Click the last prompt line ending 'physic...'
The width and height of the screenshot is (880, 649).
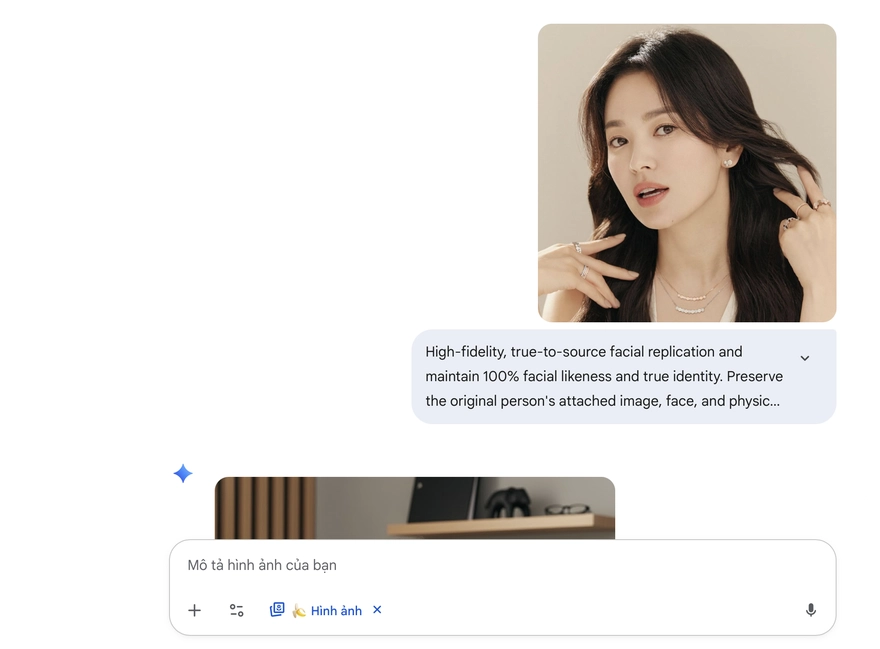[602, 401]
